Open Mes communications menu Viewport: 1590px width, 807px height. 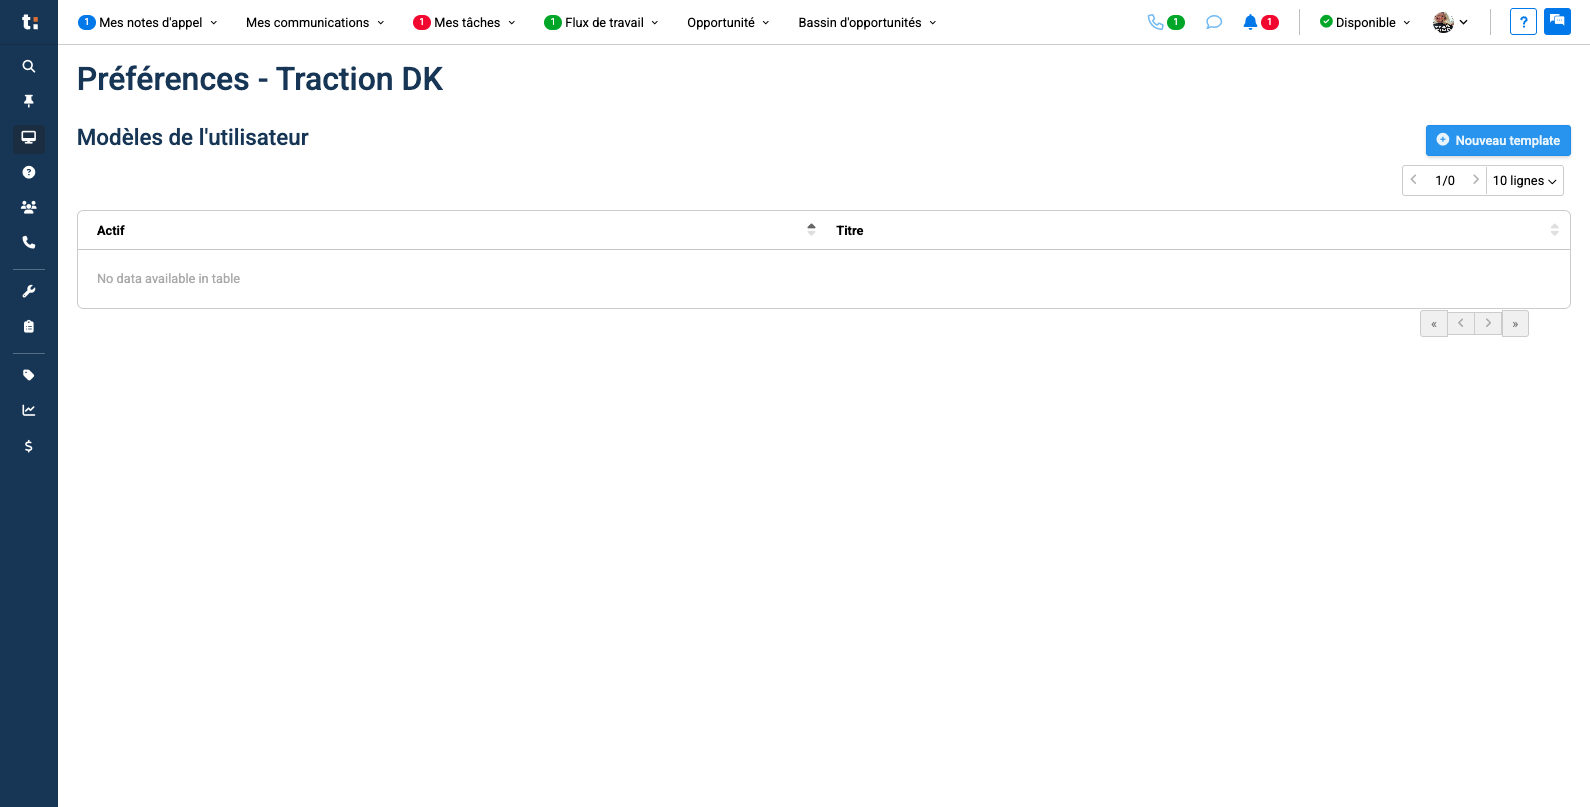tap(315, 22)
